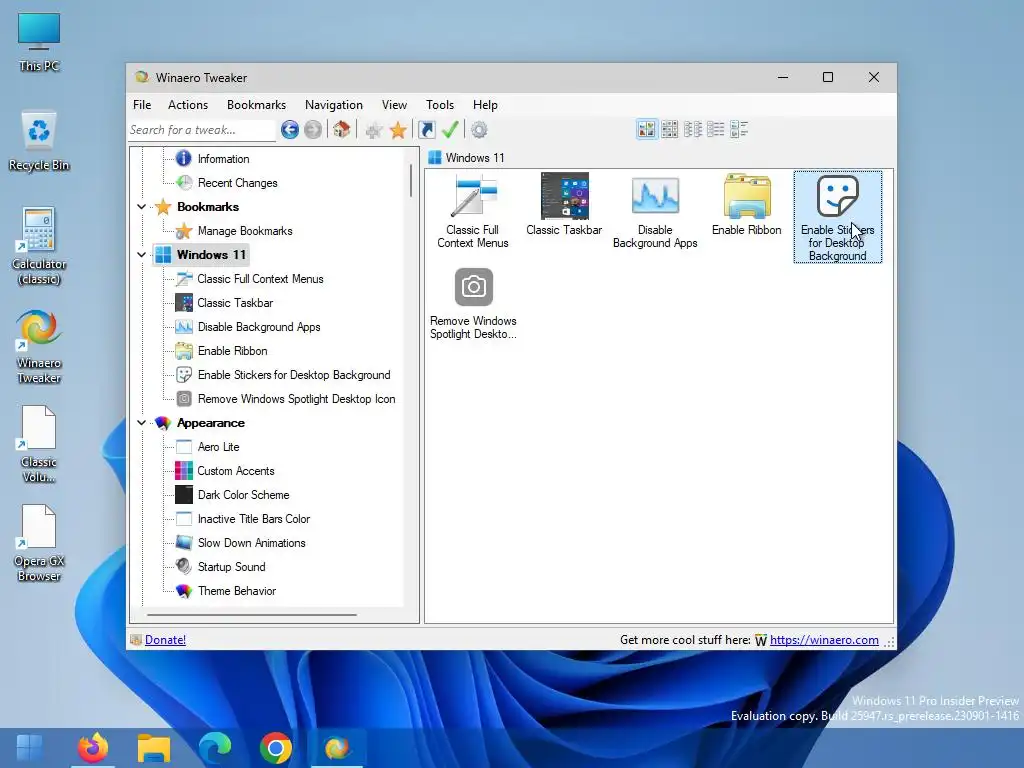Select Dark Color Scheme tree item

(244, 495)
